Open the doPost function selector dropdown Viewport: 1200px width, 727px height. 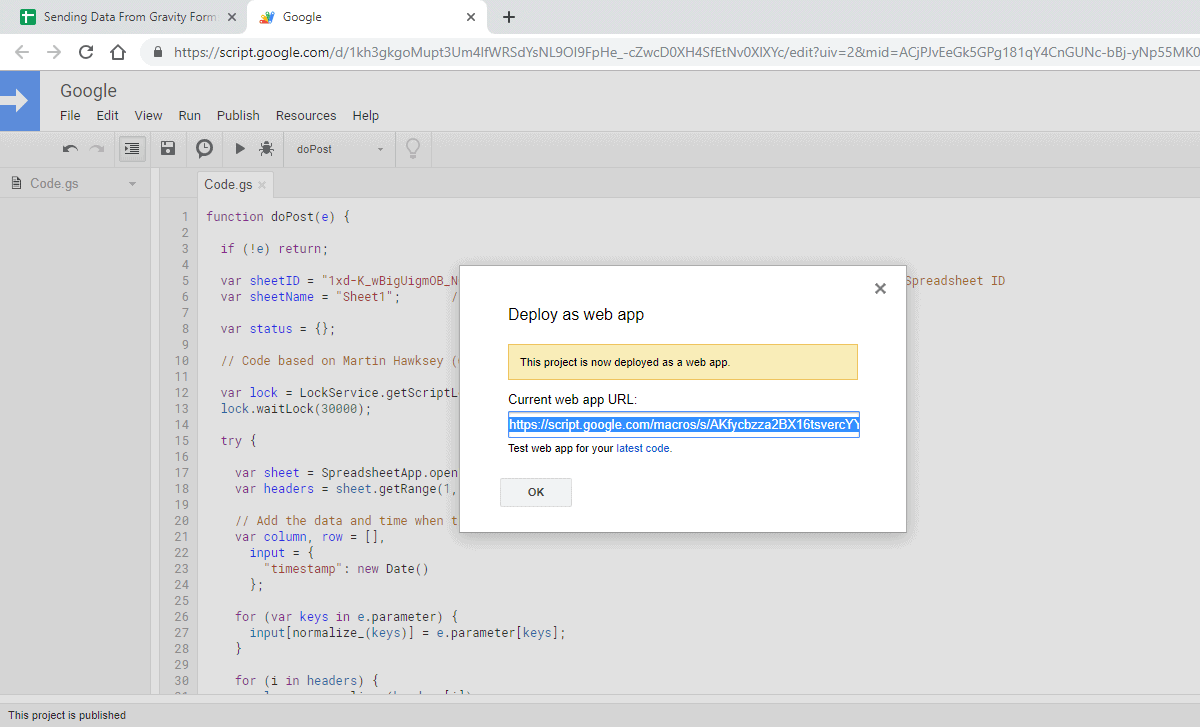pos(340,149)
